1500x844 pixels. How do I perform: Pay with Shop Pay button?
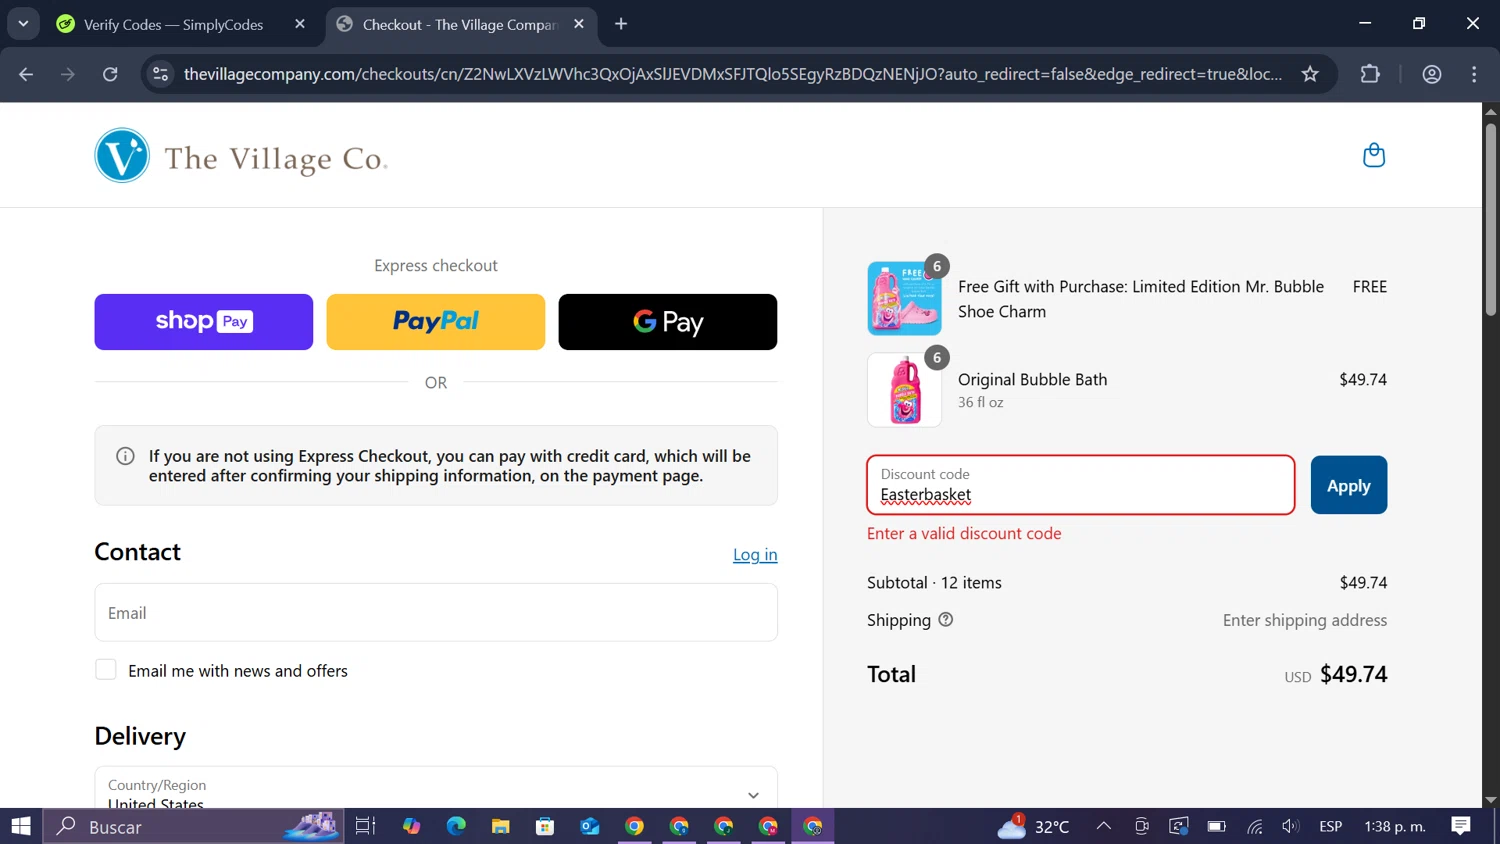point(204,322)
